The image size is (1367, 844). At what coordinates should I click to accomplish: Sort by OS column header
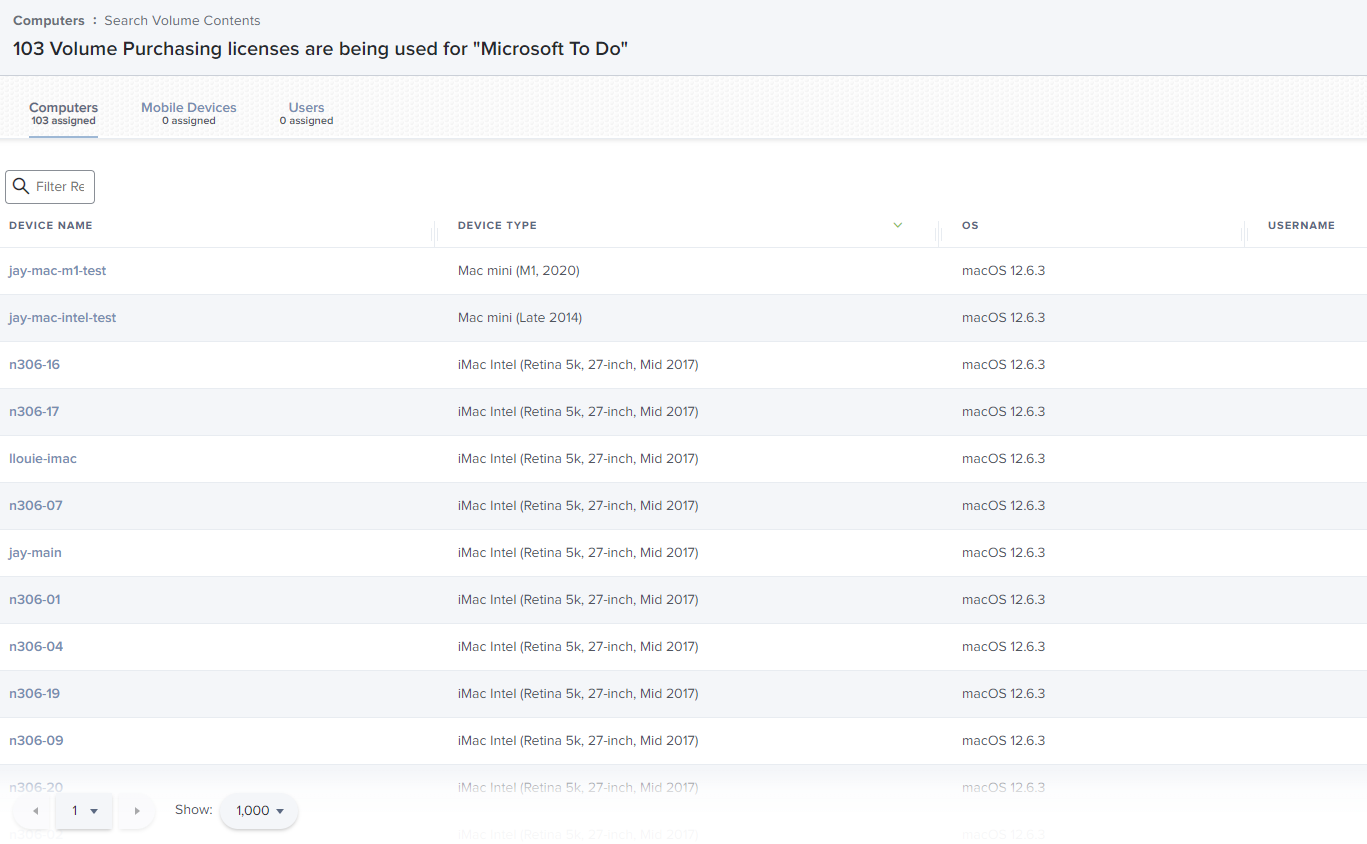[970, 225]
